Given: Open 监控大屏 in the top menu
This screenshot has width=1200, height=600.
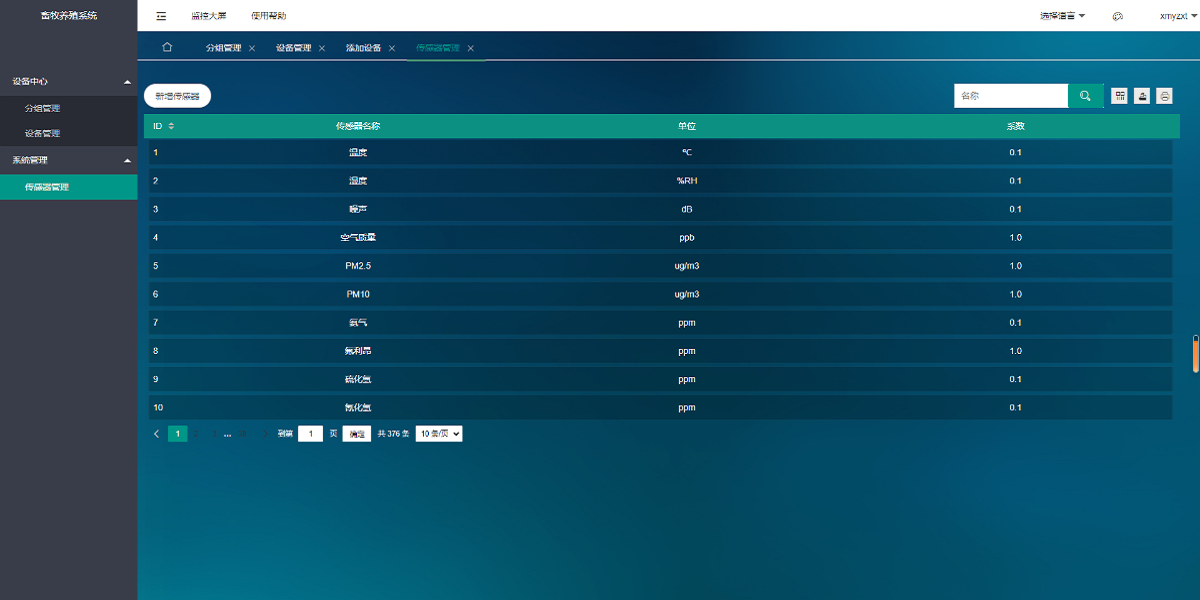Looking at the screenshot, I should [209, 16].
